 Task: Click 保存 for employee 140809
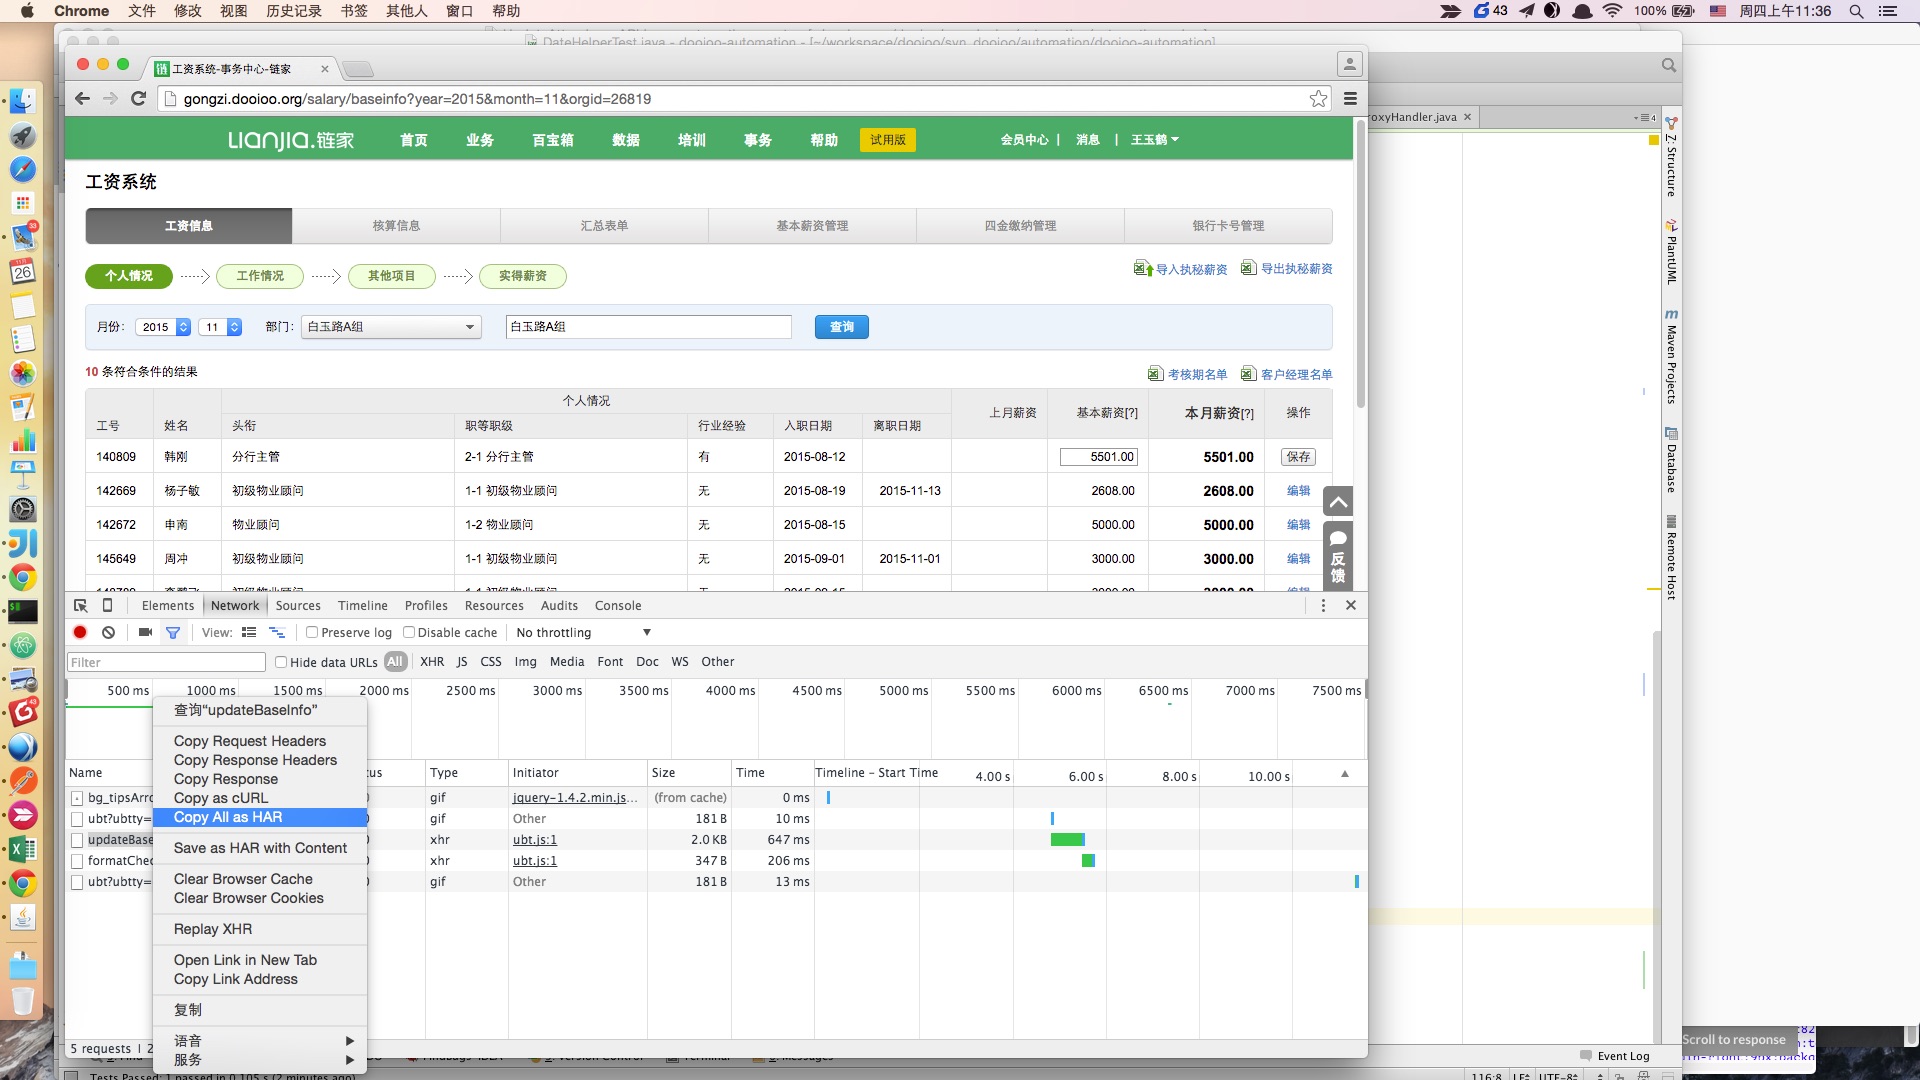[x=1298, y=457]
